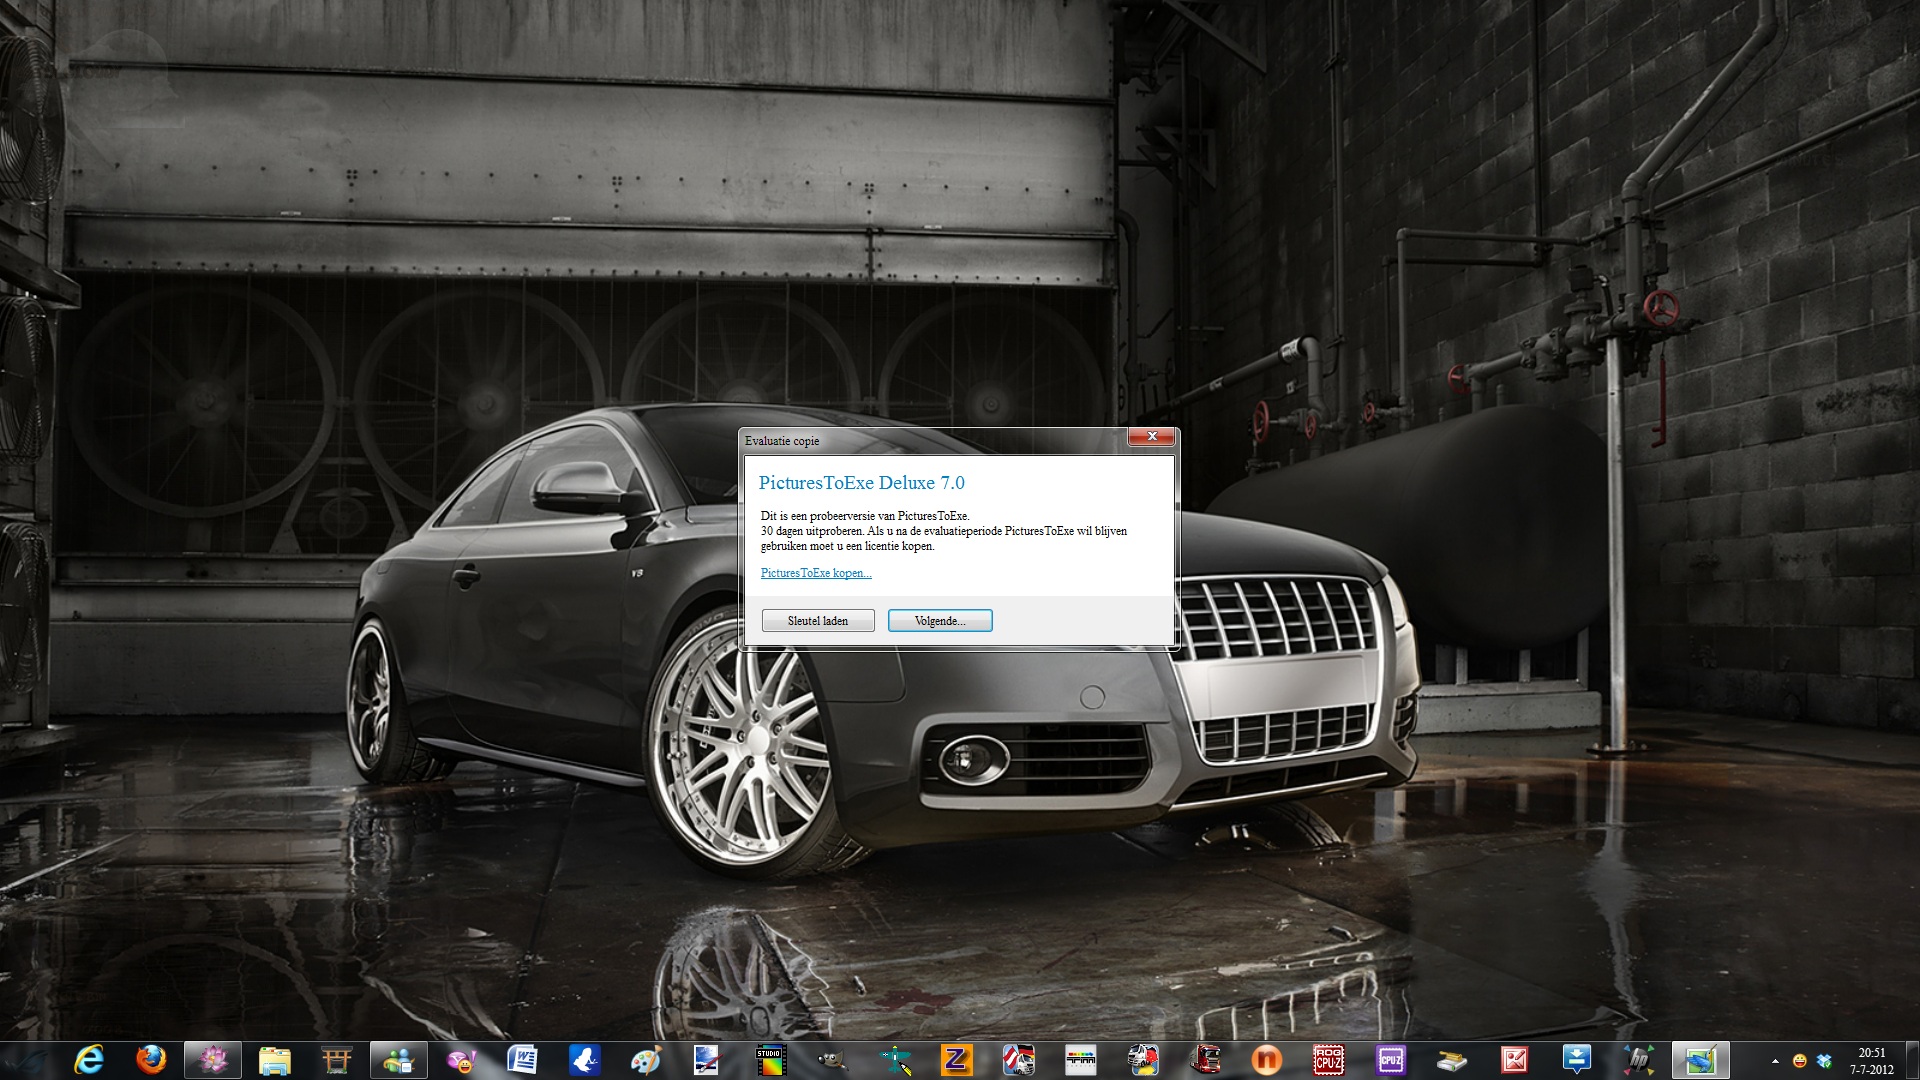Open the PicturesToExe kopen... link
This screenshot has width=1920, height=1080.
coord(815,573)
